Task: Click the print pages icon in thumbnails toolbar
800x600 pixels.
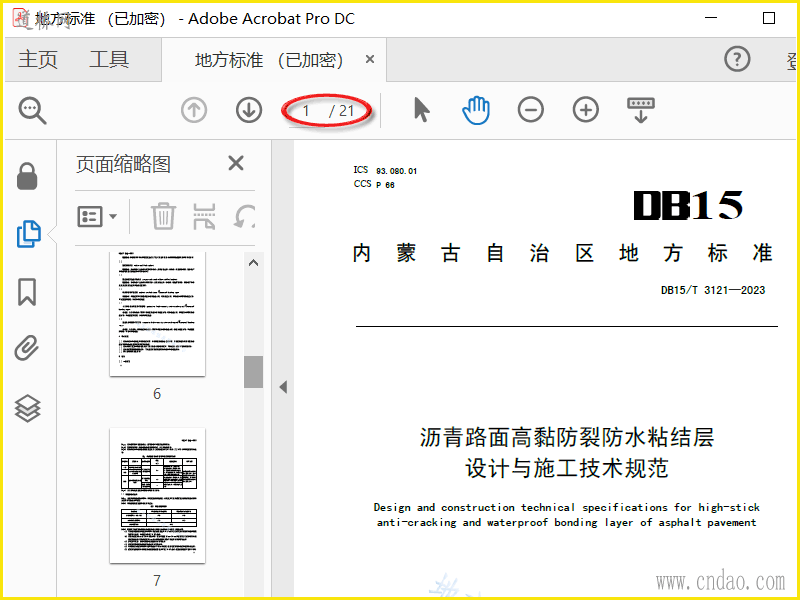Action: point(204,216)
